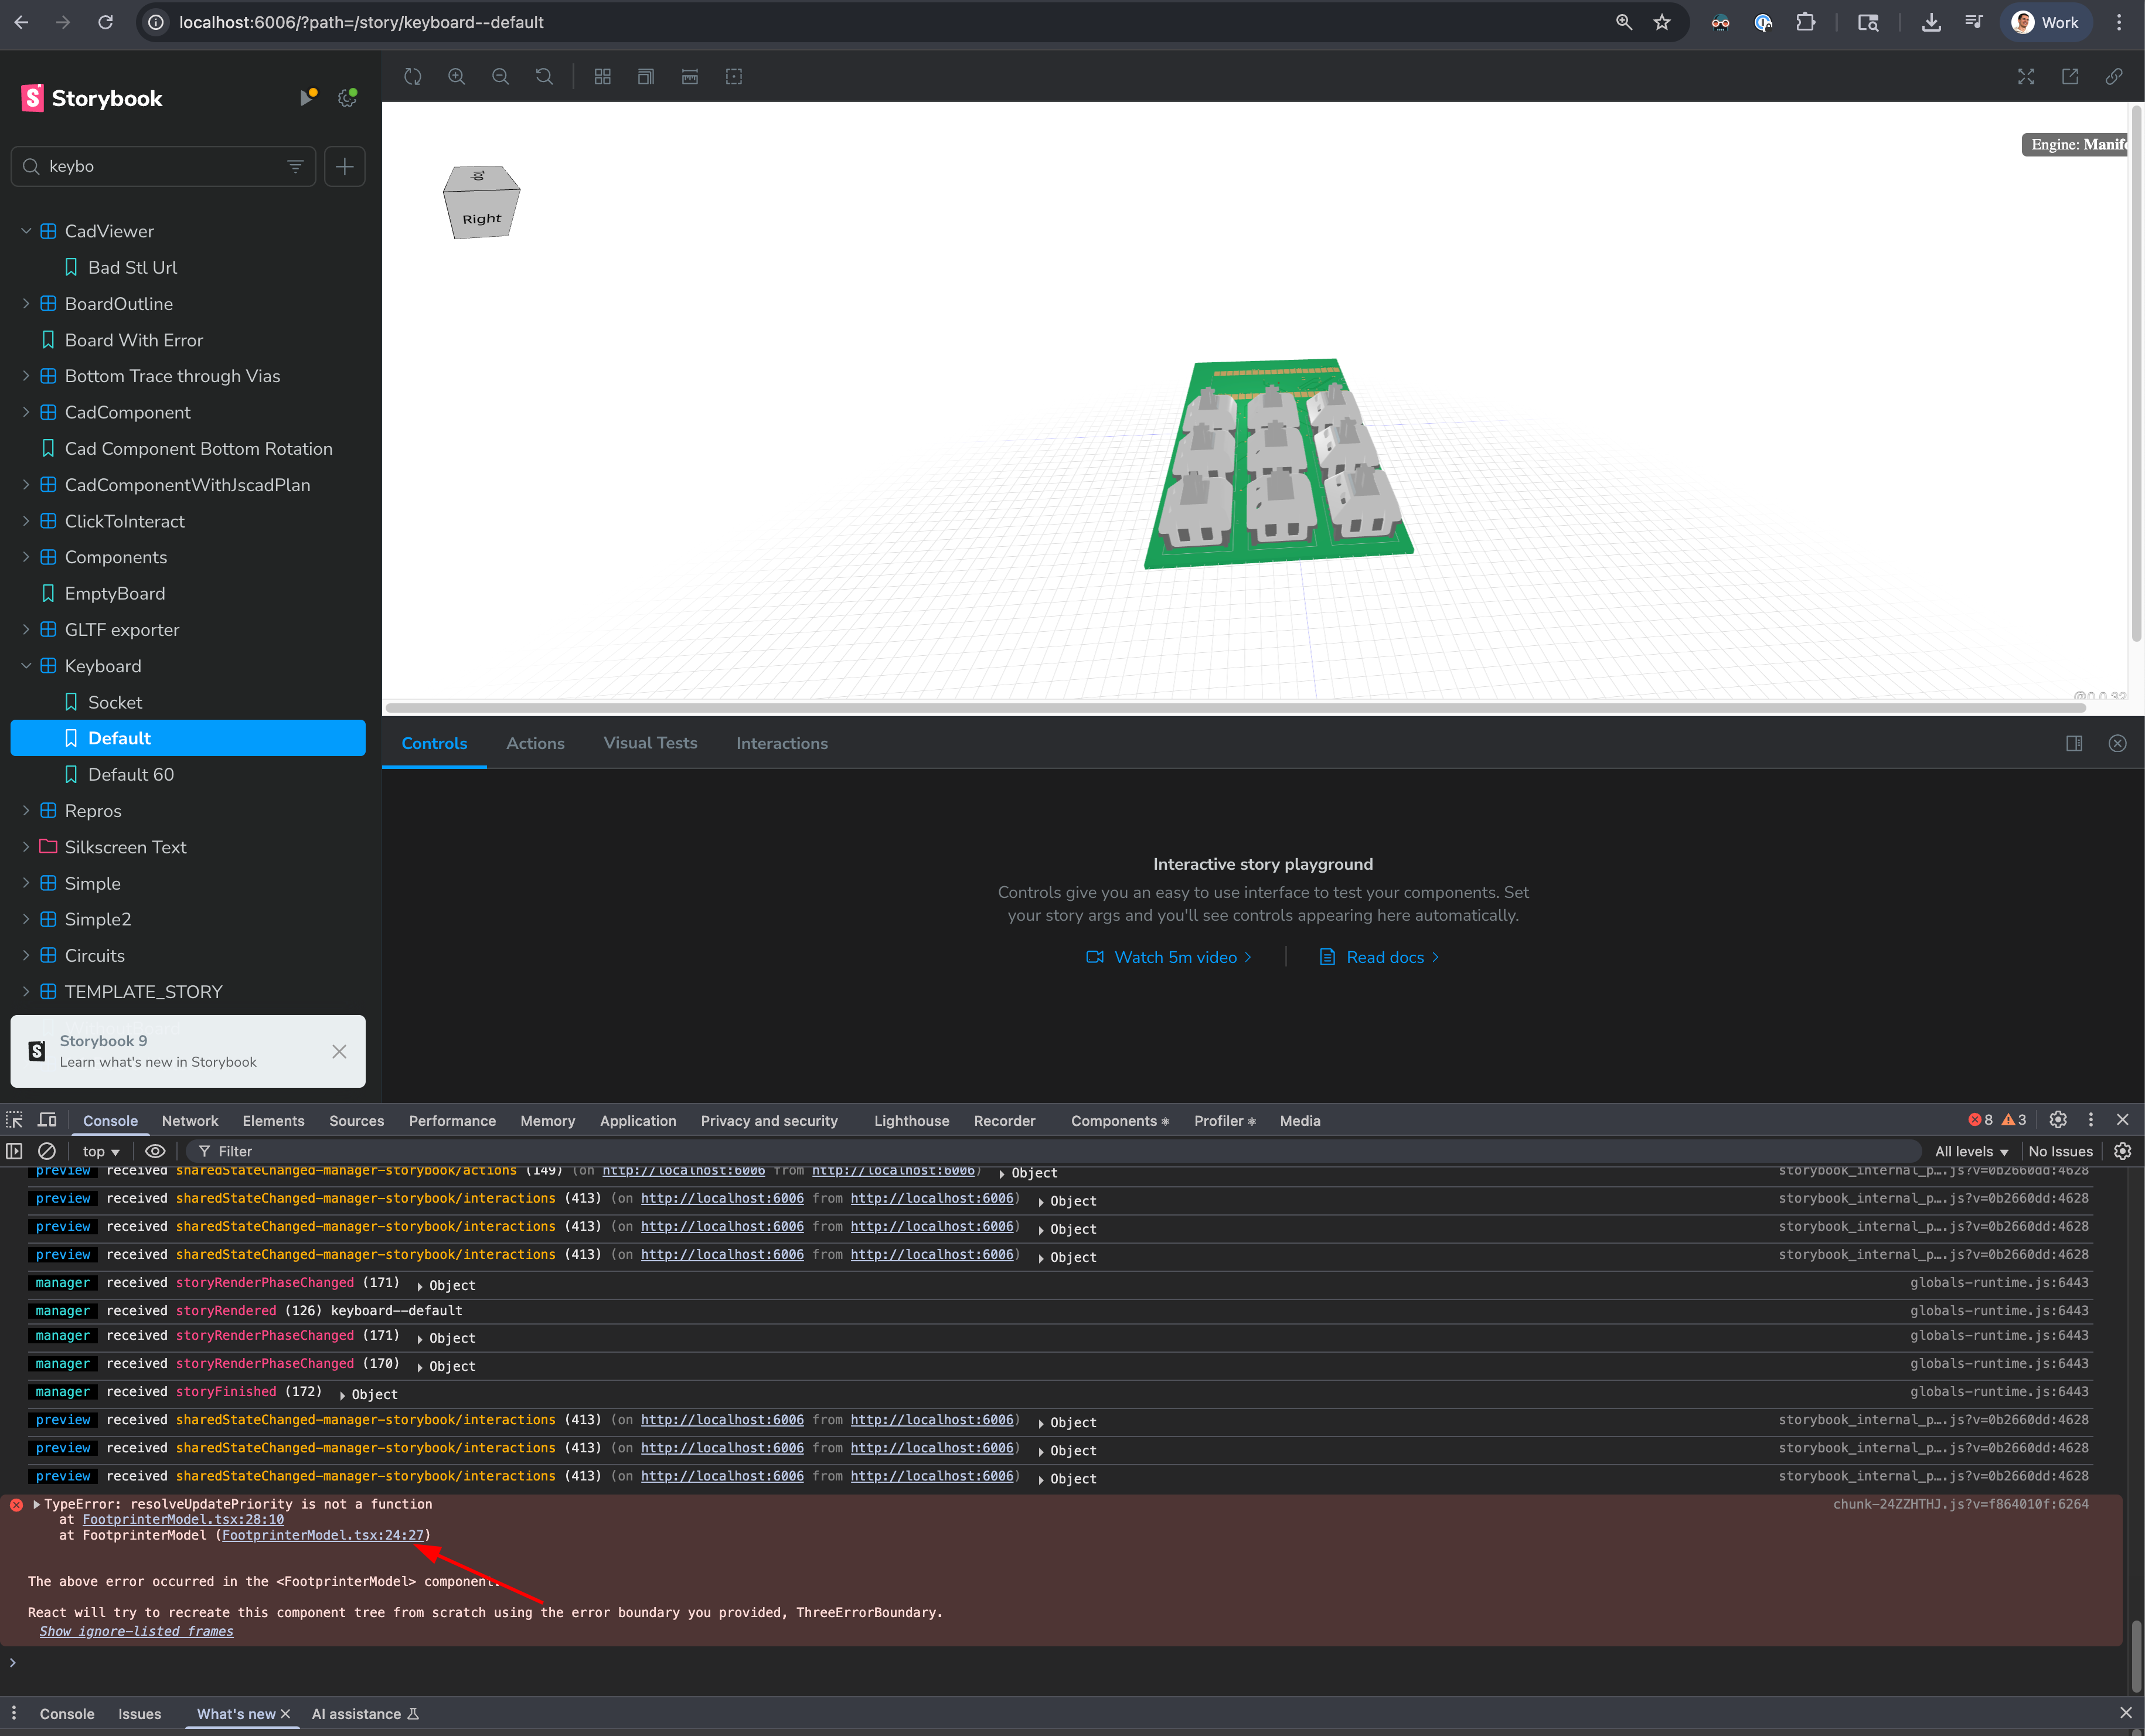This screenshot has width=2145, height=1736.
Task: Zoom out the story canvas
Action: click(501, 77)
